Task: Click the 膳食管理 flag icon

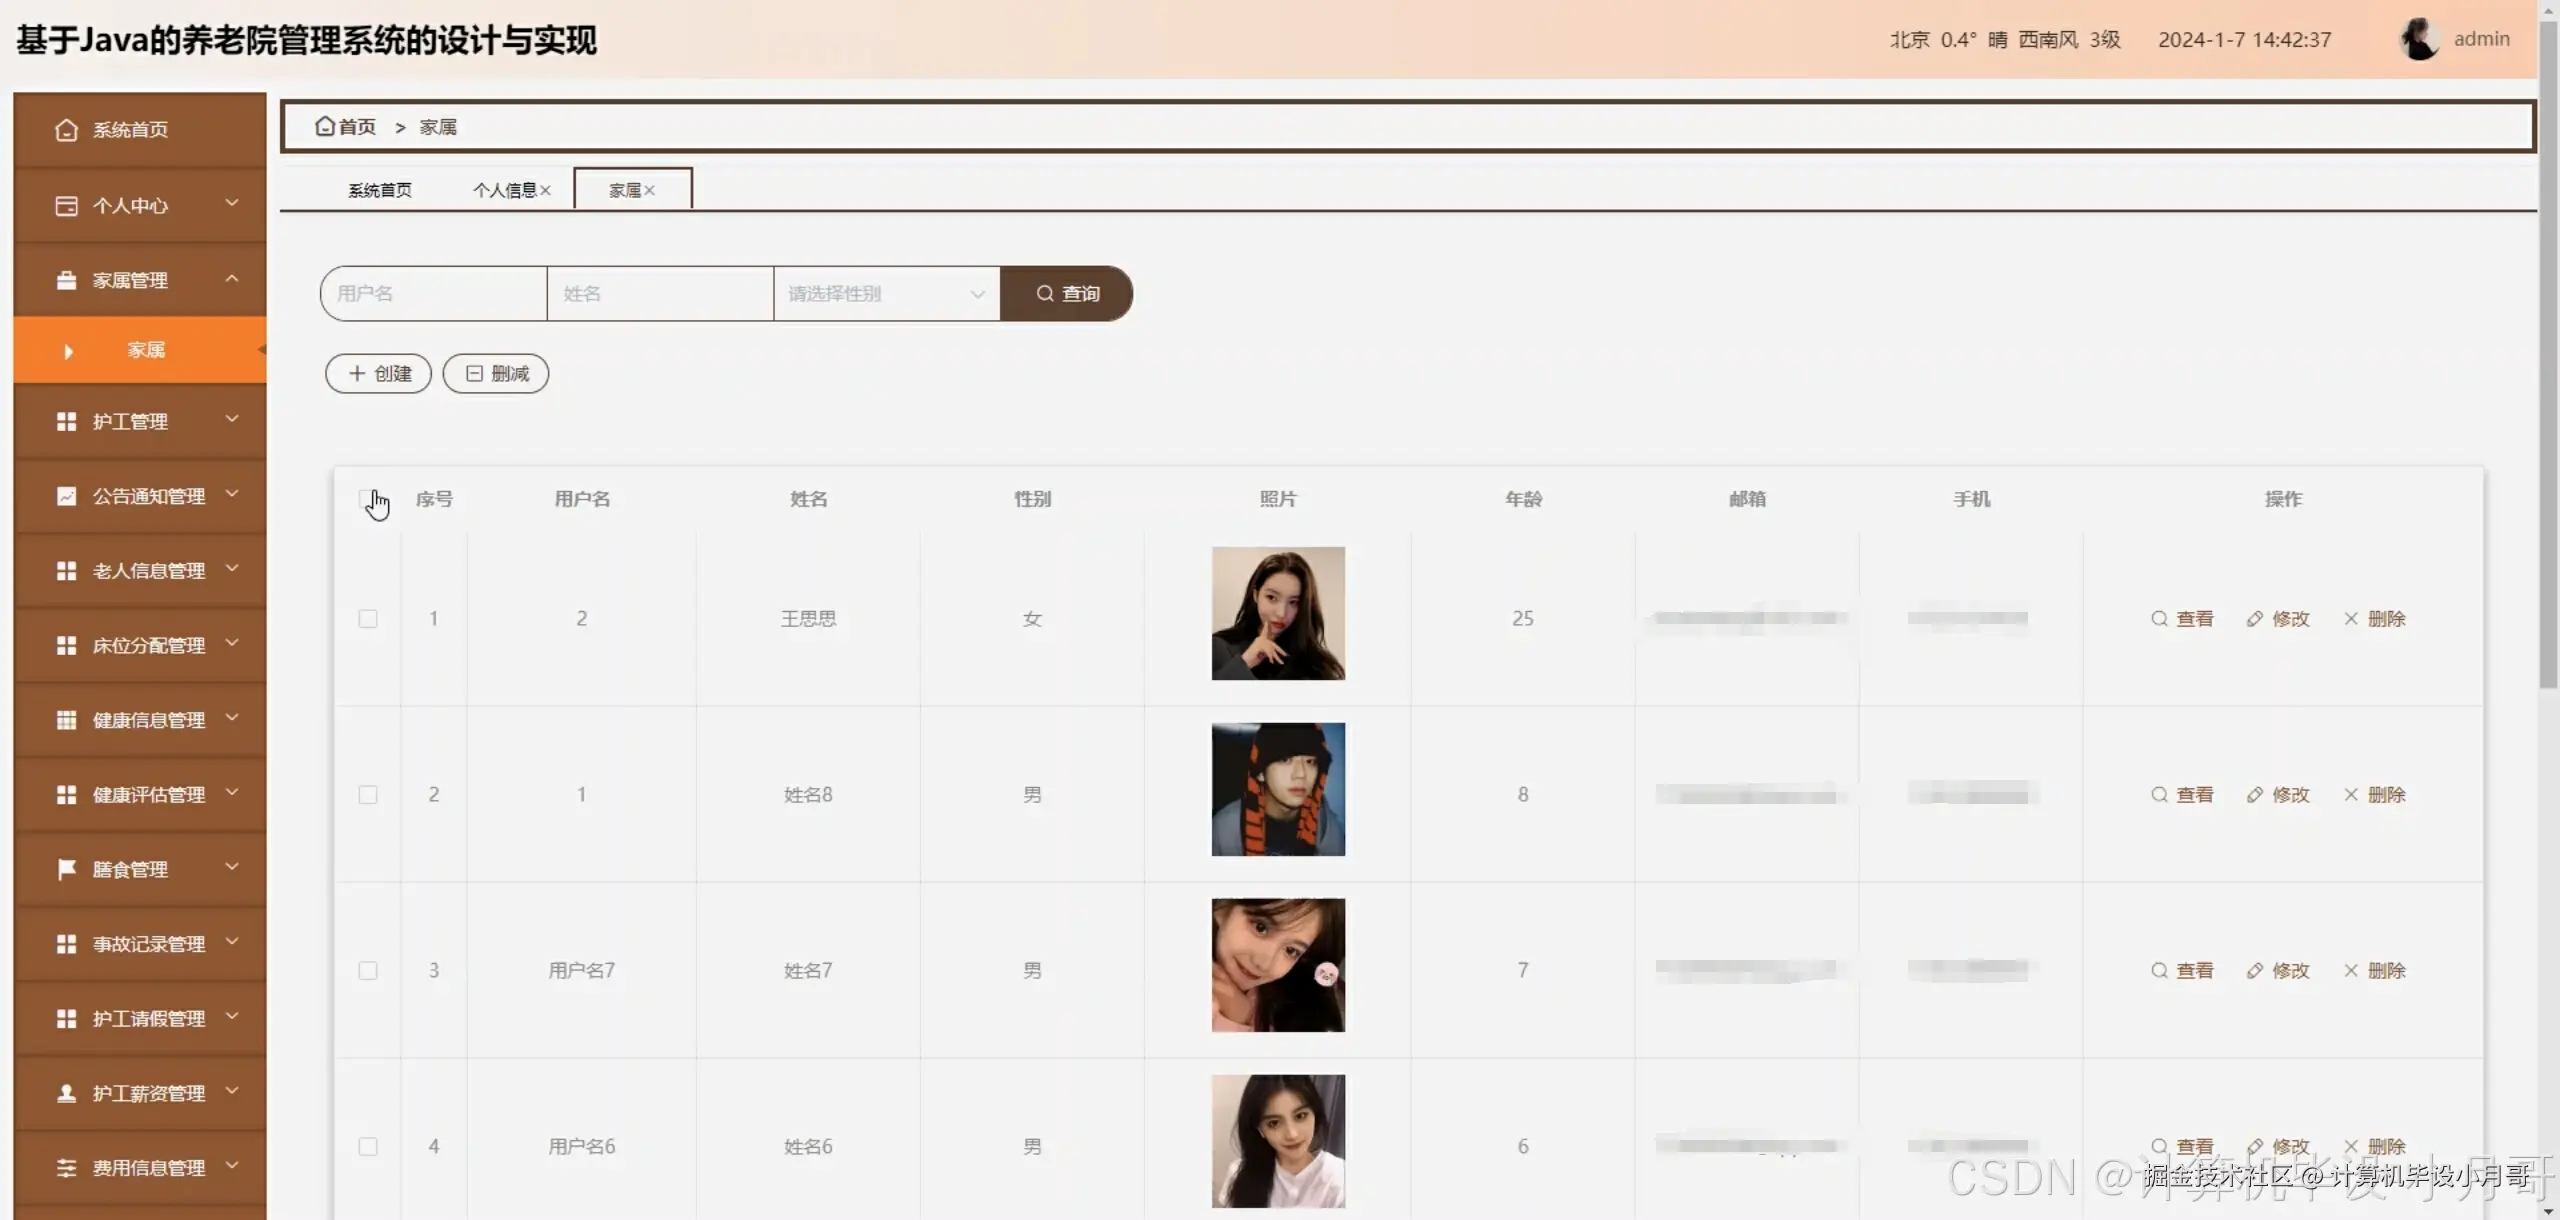Action: coord(66,869)
